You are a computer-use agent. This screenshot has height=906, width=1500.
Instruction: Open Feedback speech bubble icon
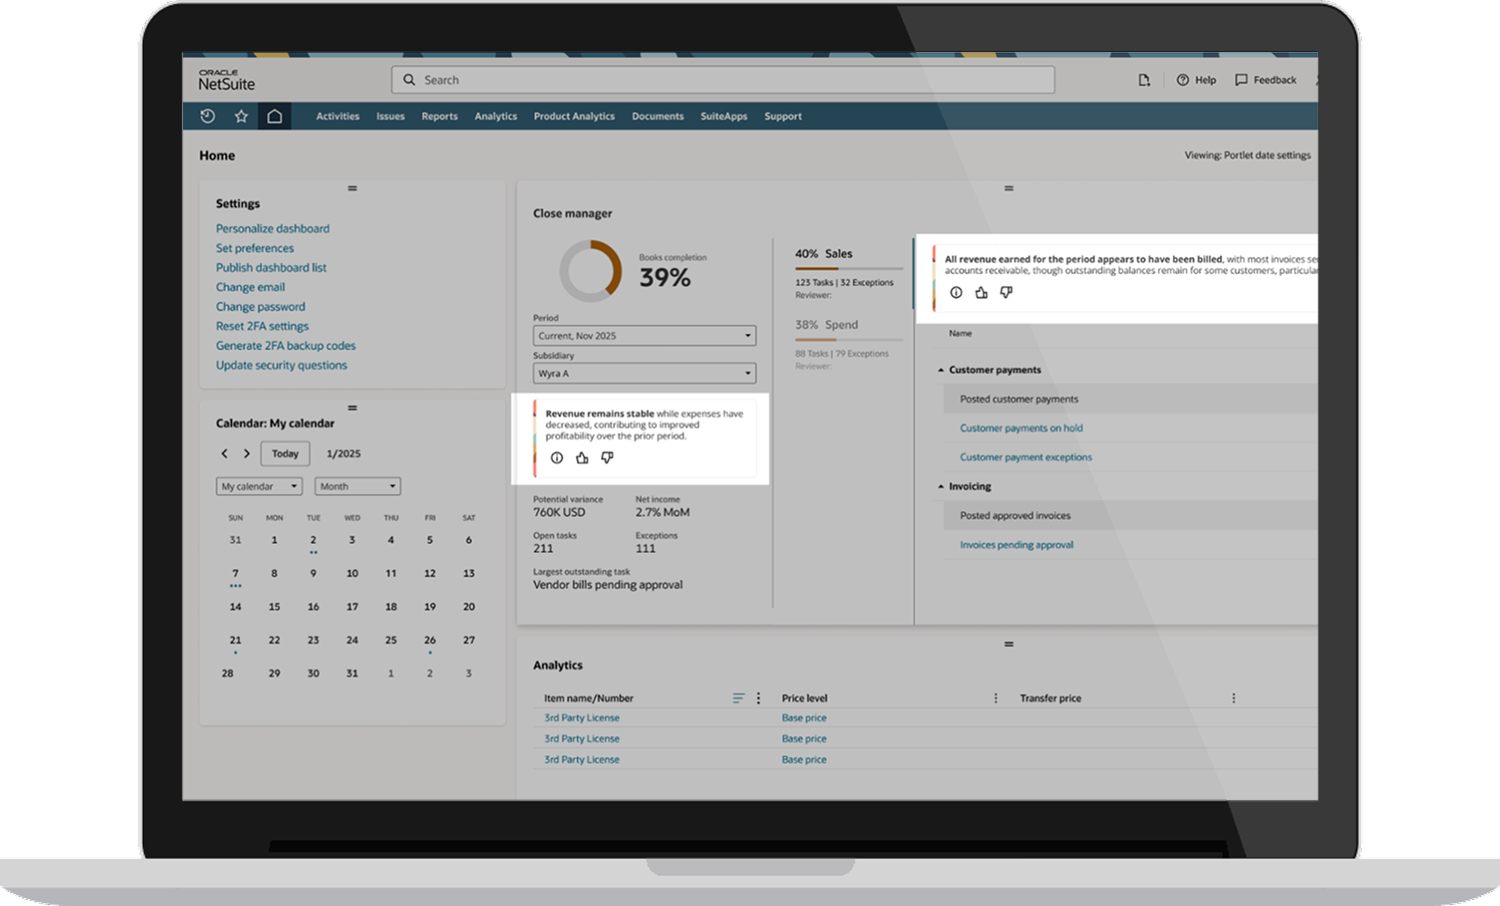click(x=1241, y=80)
